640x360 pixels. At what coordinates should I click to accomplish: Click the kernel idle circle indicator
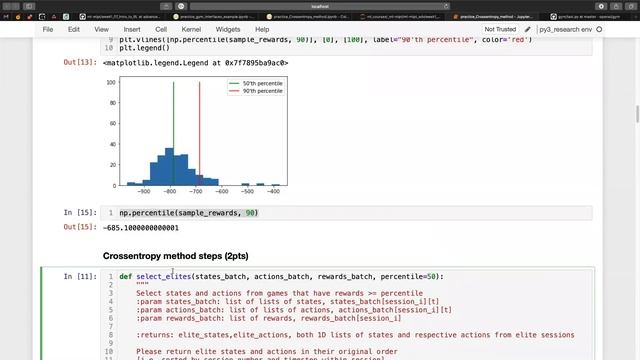(x=599, y=29)
